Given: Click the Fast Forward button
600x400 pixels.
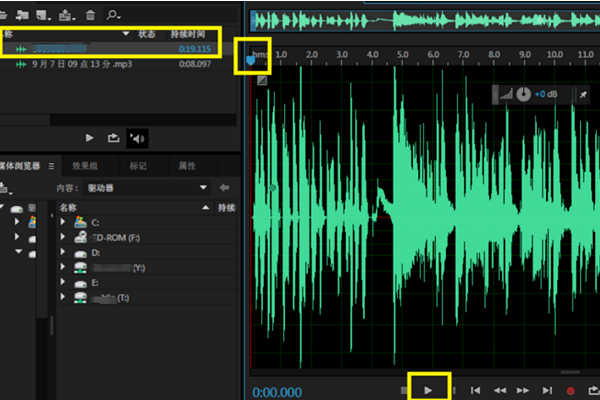Looking at the screenshot, I should coord(523,390).
